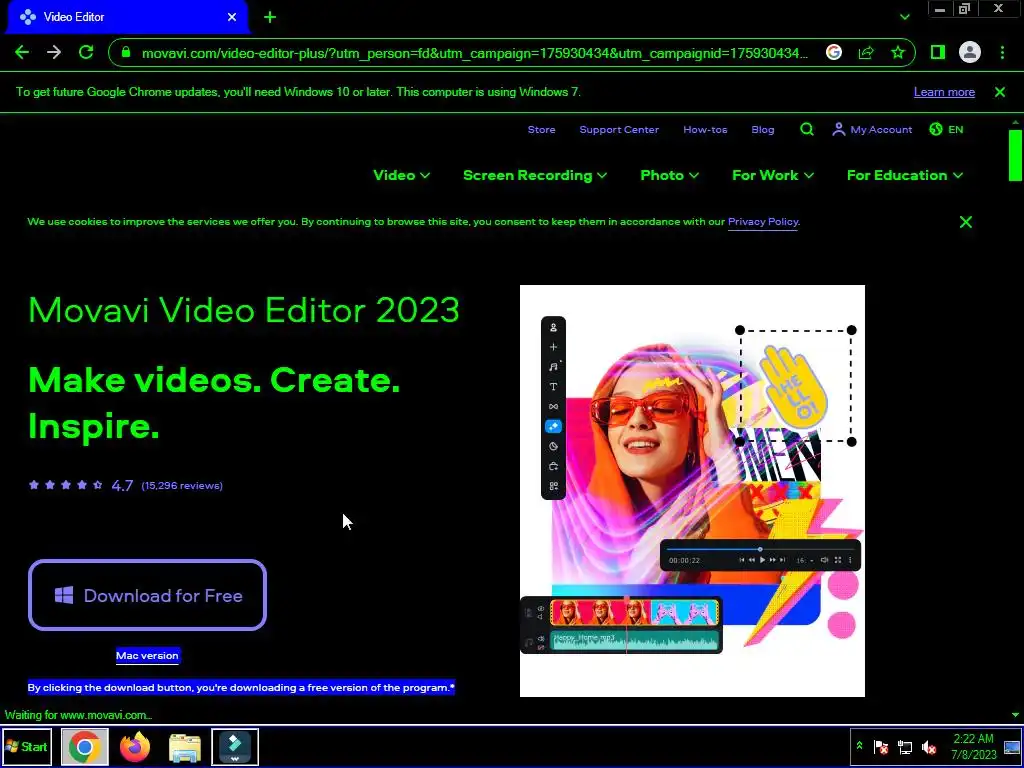Expand the For Education menu
The image size is (1024, 768).
[x=905, y=175]
